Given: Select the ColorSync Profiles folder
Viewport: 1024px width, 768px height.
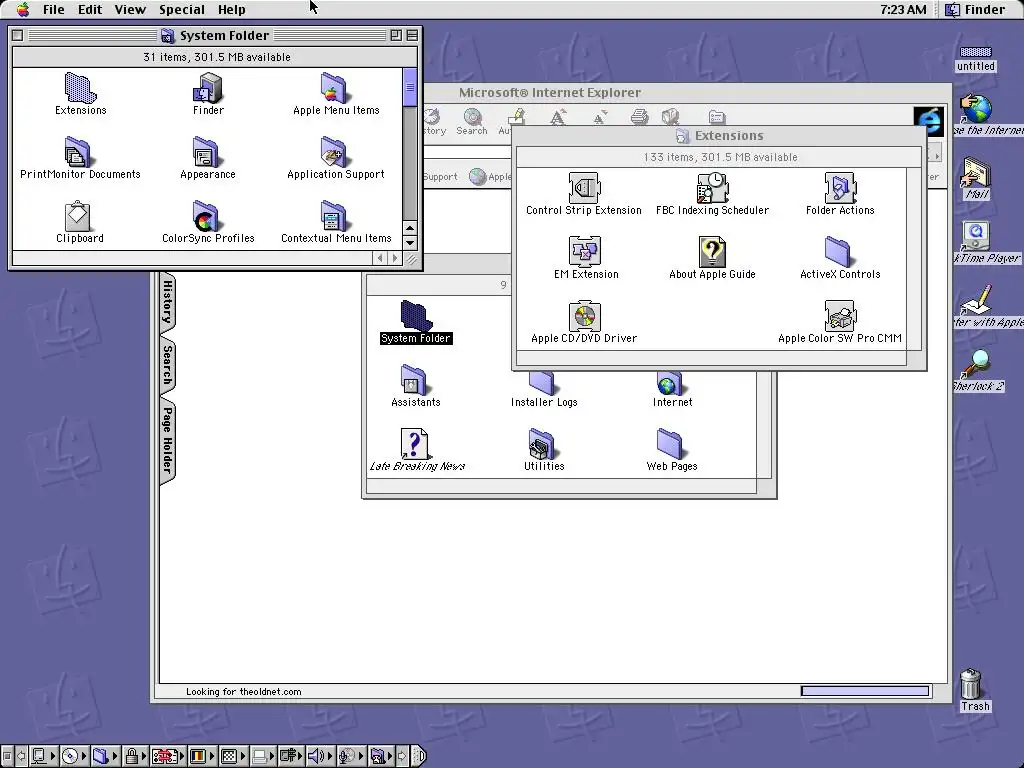Looking at the screenshot, I should (207, 216).
